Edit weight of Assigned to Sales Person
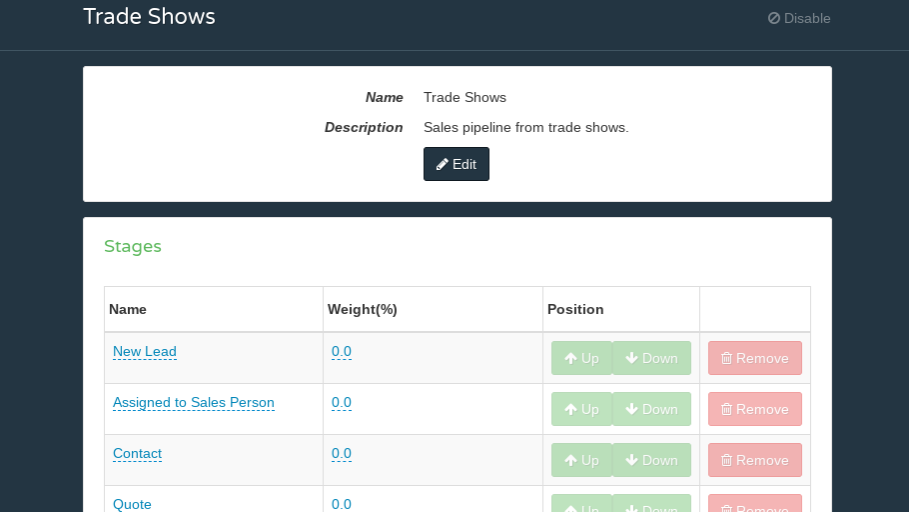 341,402
